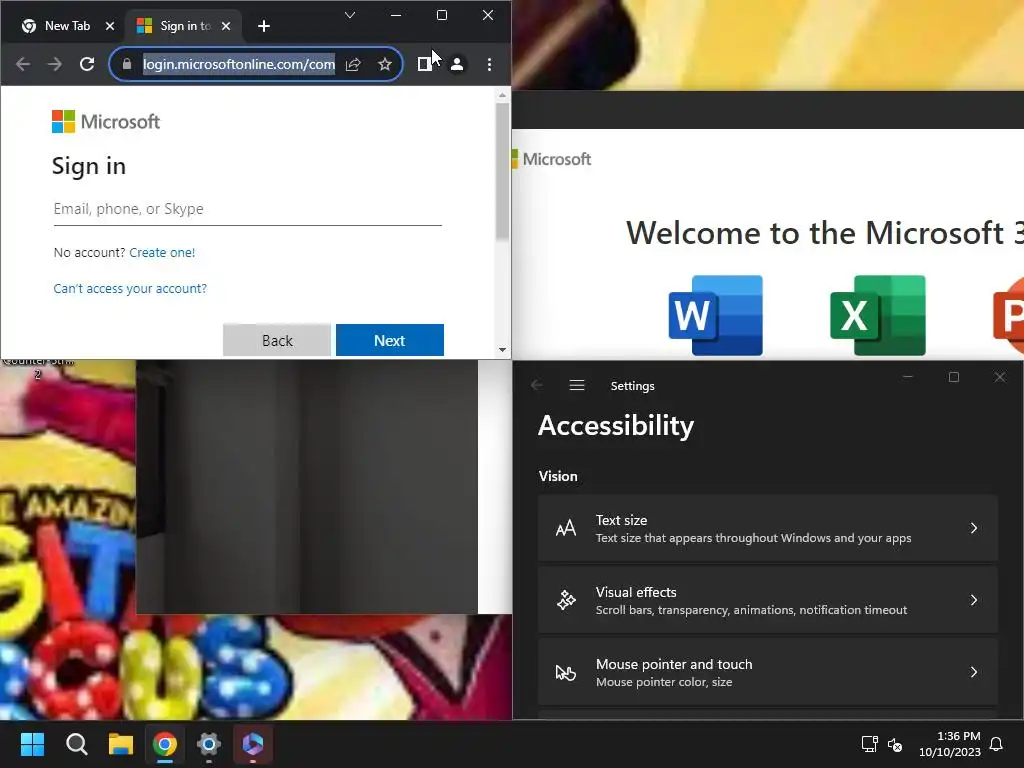
Task: Open a new Chrome tab
Action: click(x=264, y=26)
